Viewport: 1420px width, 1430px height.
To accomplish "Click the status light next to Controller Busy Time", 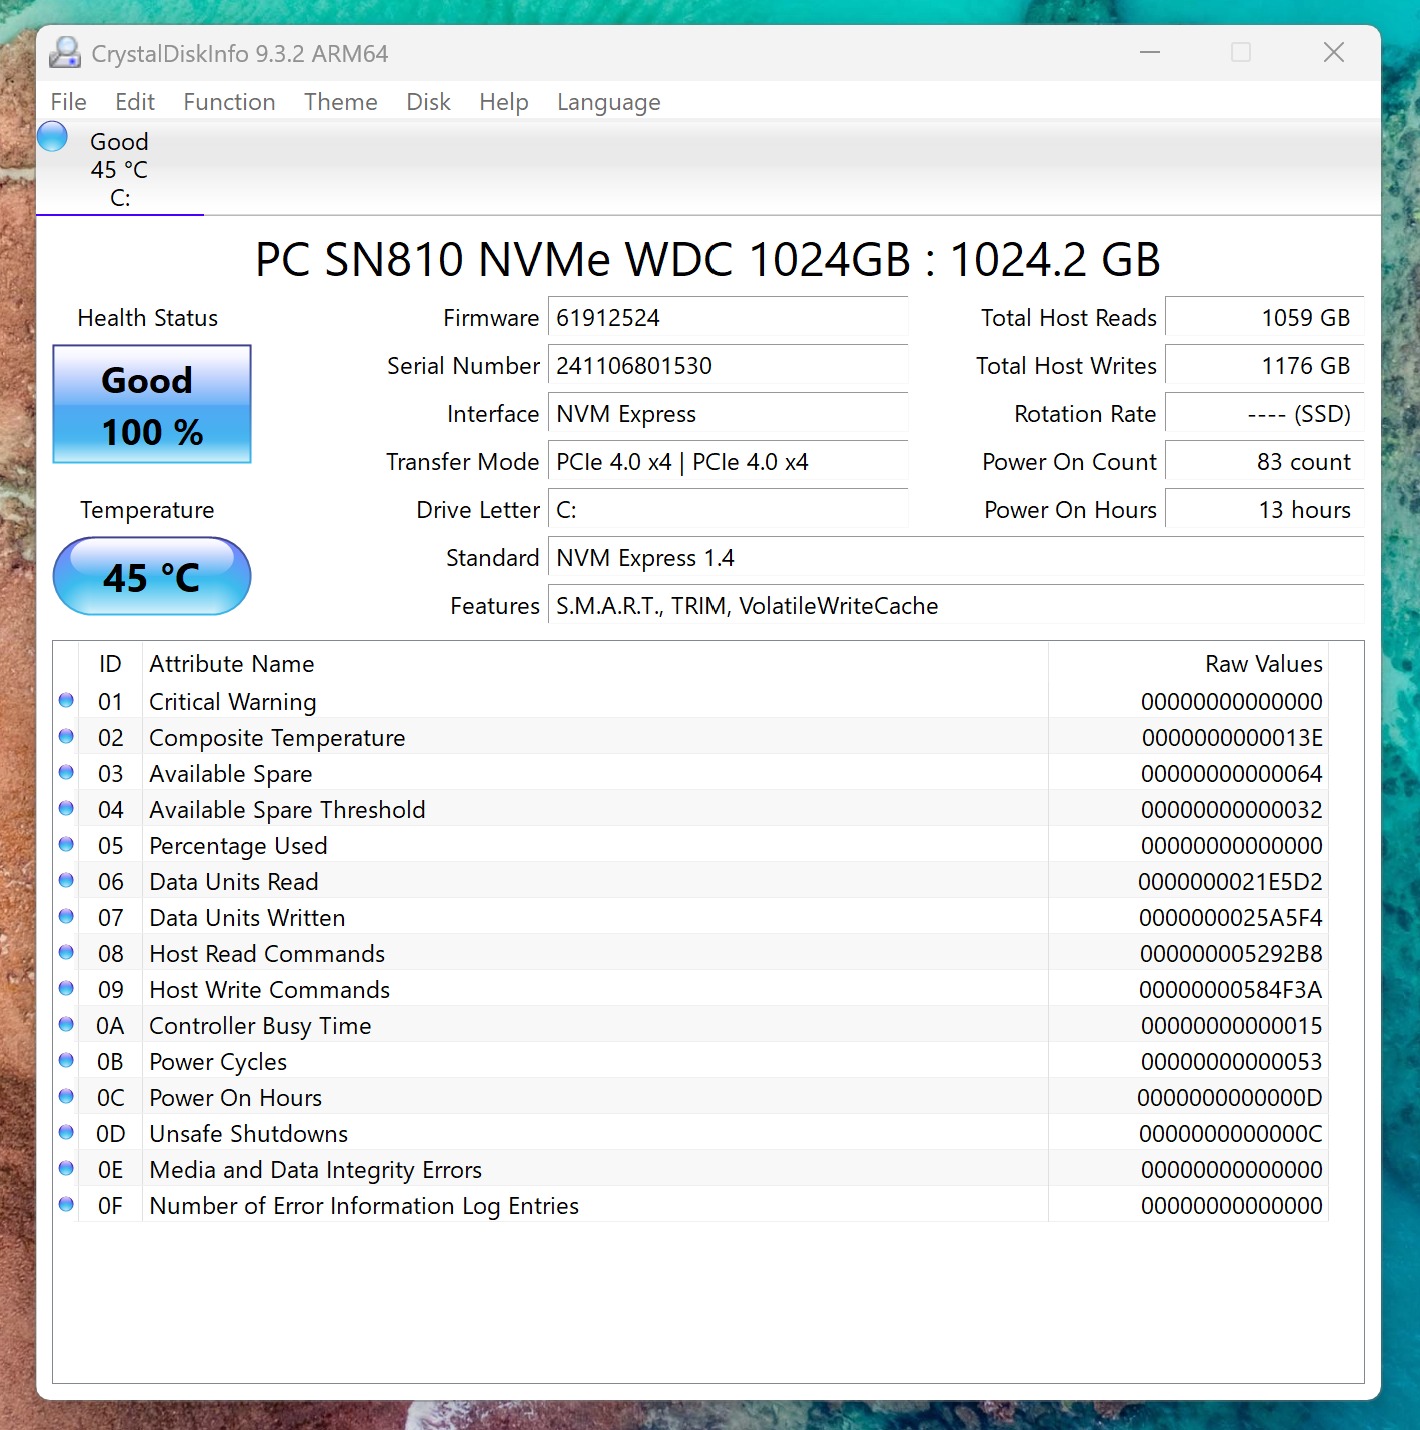I will tap(66, 1024).
